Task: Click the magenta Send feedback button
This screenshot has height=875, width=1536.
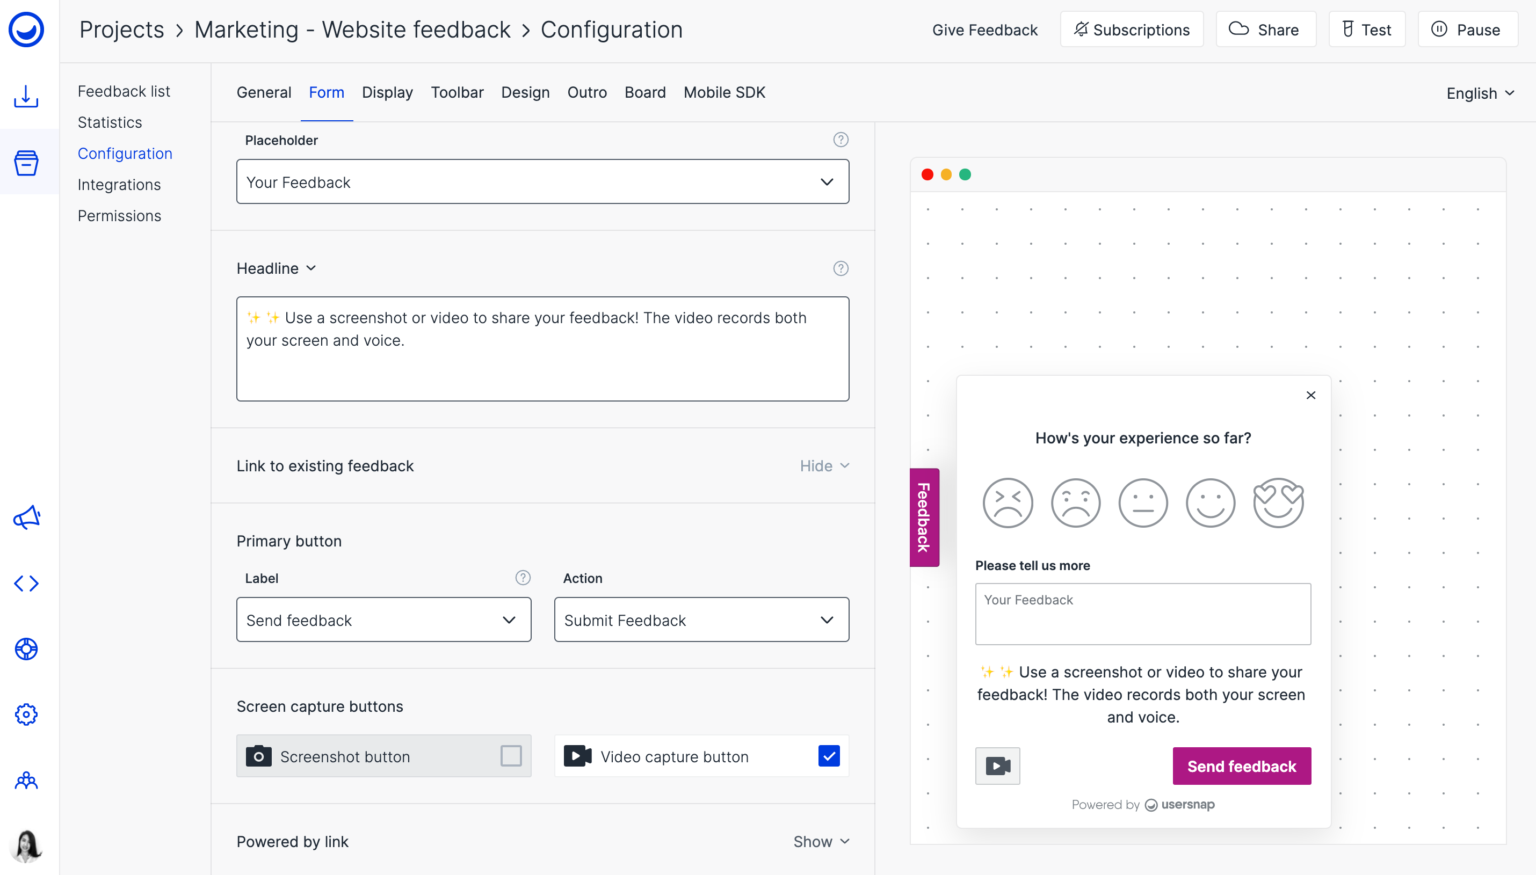Action: coord(1241,766)
